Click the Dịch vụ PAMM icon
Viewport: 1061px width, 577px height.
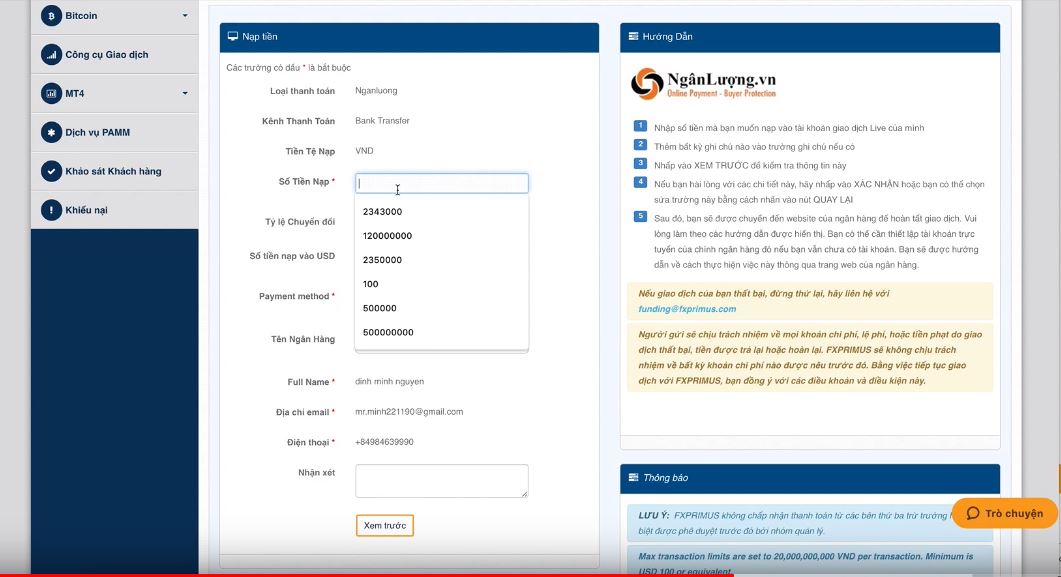[51, 133]
